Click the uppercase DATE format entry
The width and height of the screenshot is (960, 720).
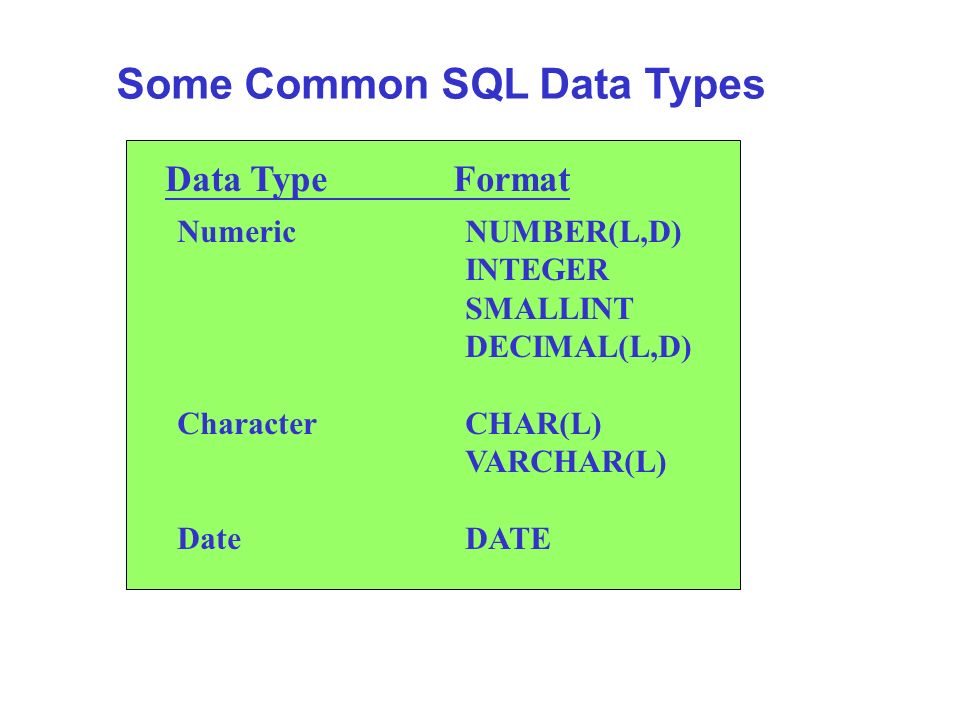(508, 539)
